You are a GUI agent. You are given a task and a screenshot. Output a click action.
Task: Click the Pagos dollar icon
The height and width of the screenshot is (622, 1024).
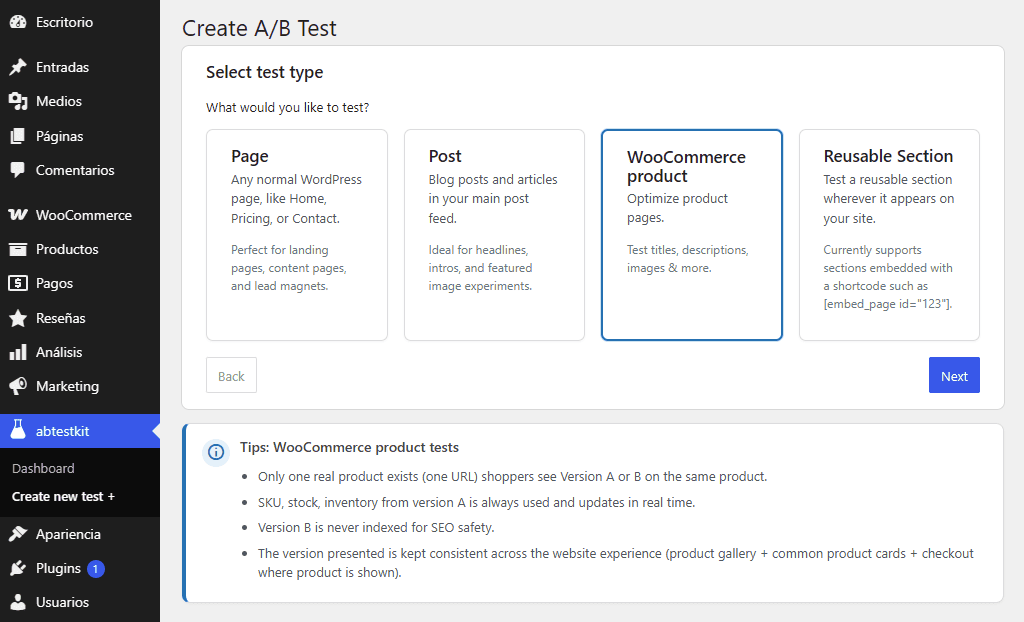[x=18, y=283]
